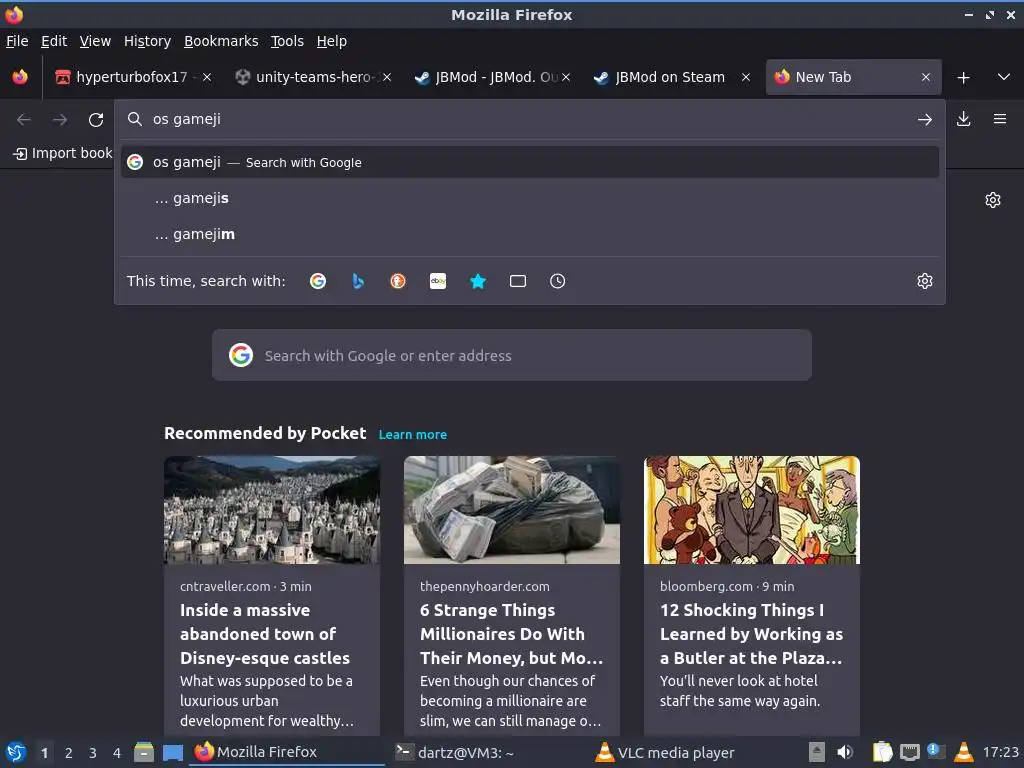Open the butler cartoon article thumbnail
Image resolution: width=1024 pixels, height=768 pixels.
pos(752,509)
